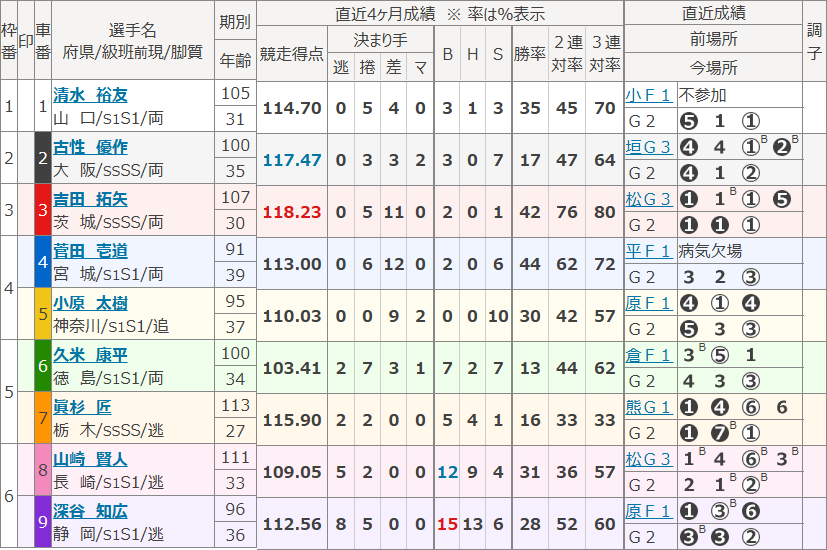The width and height of the screenshot is (827, 550).
Task: Open previous venue link 垣G3
Action: coord(648,147)
